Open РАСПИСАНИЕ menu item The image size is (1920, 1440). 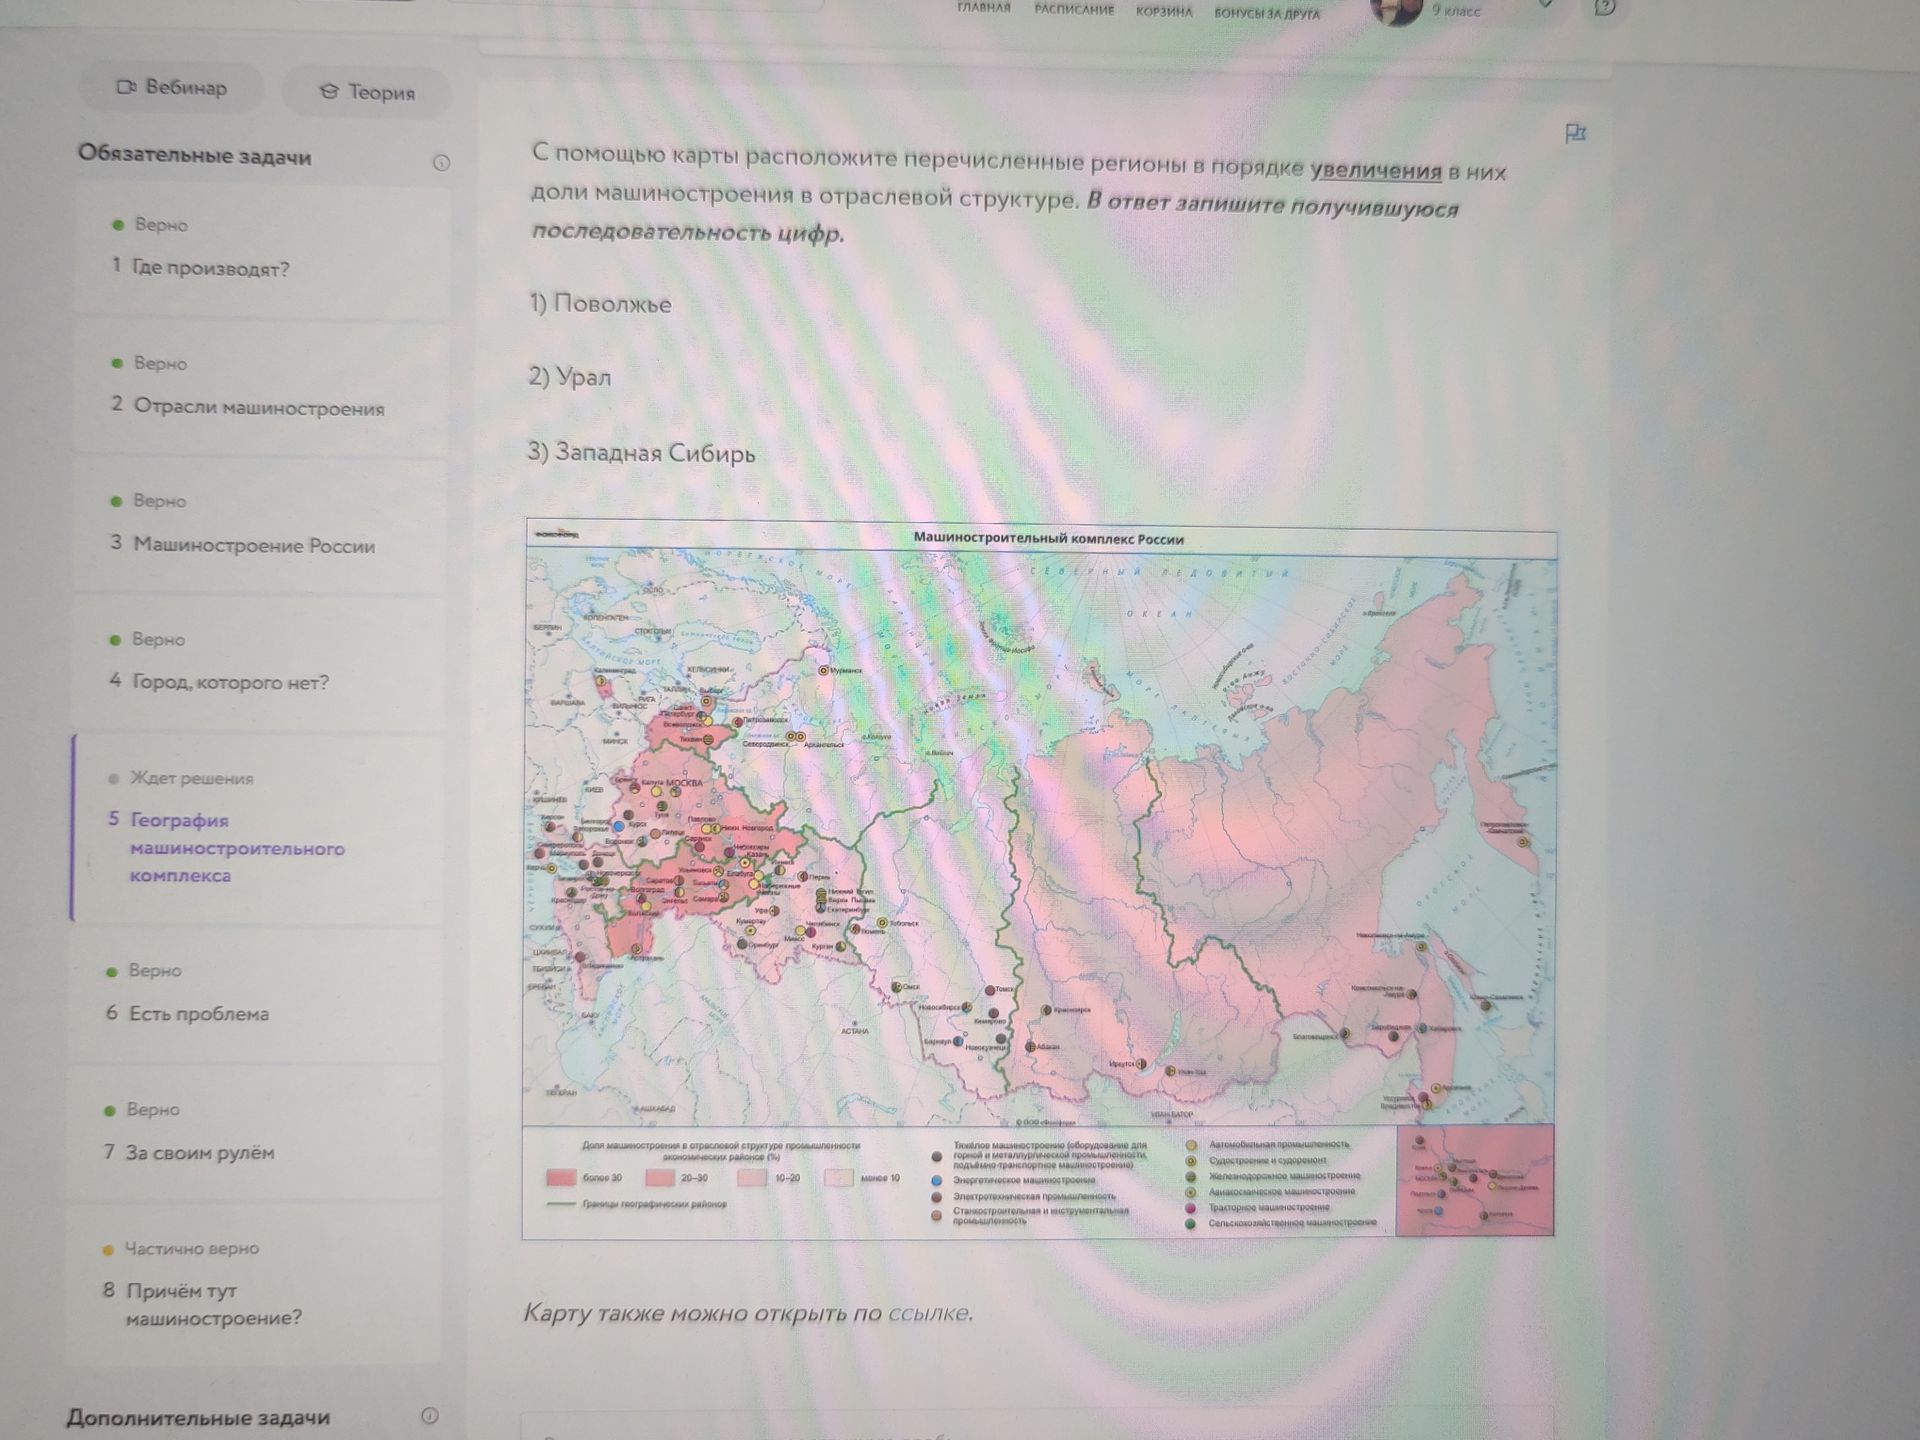(x=1074, y=10)
